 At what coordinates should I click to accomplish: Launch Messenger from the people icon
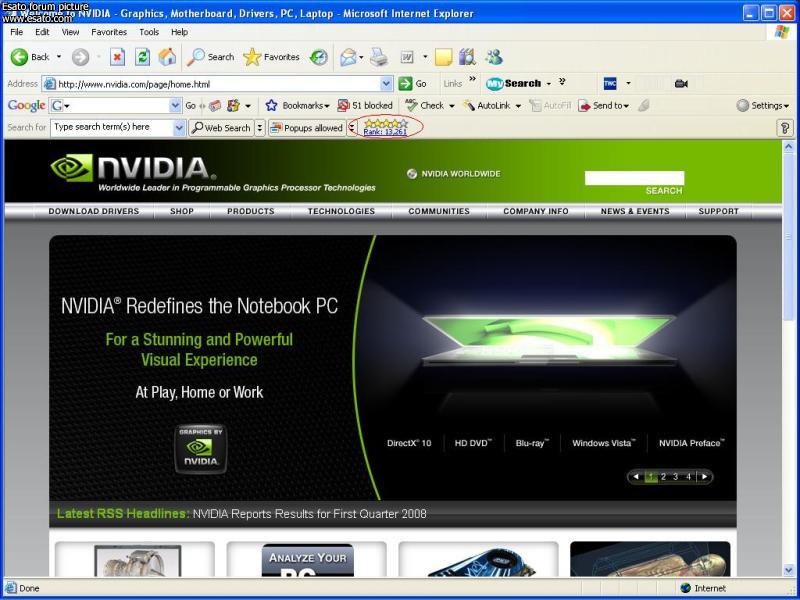pos(493,57)
